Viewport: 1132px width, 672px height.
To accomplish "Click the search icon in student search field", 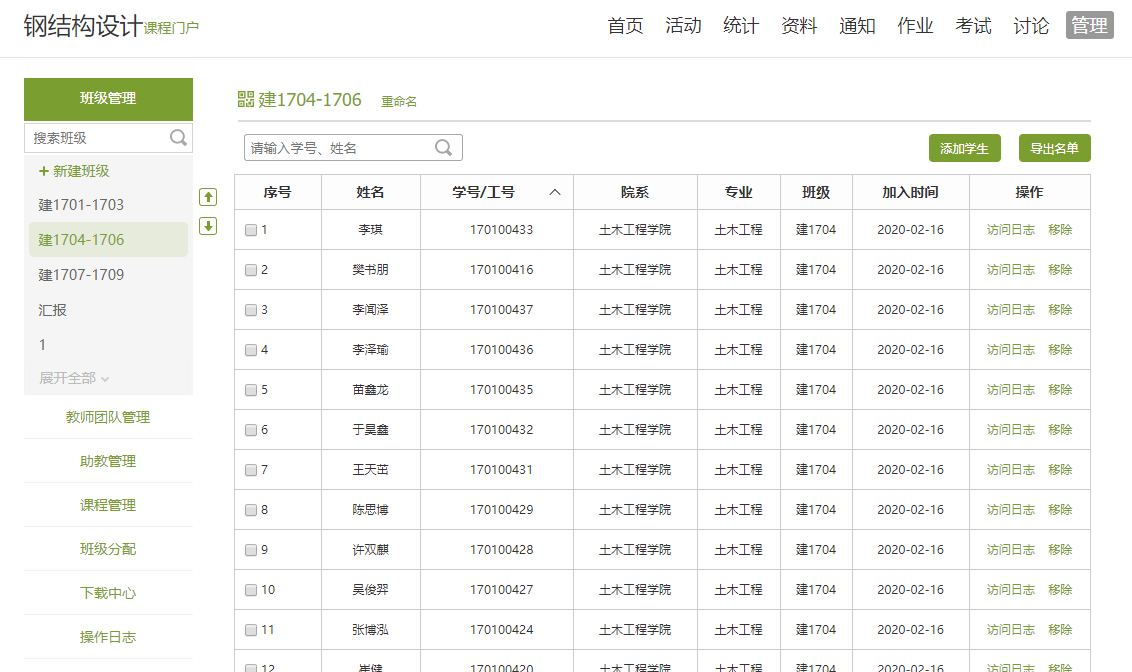I will point(444,148).
